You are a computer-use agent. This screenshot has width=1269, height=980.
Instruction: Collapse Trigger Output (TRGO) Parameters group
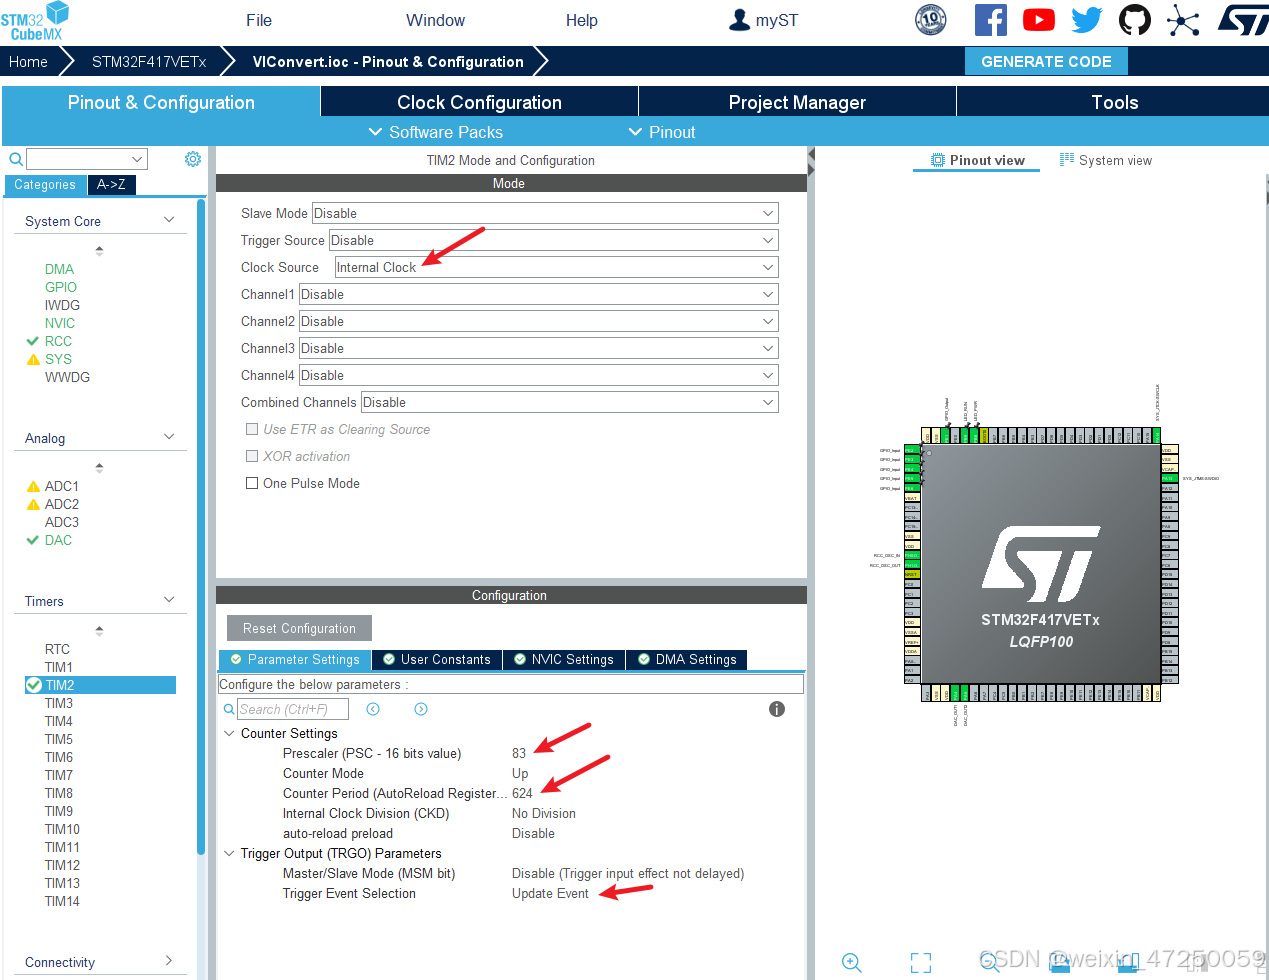point(230,853)
